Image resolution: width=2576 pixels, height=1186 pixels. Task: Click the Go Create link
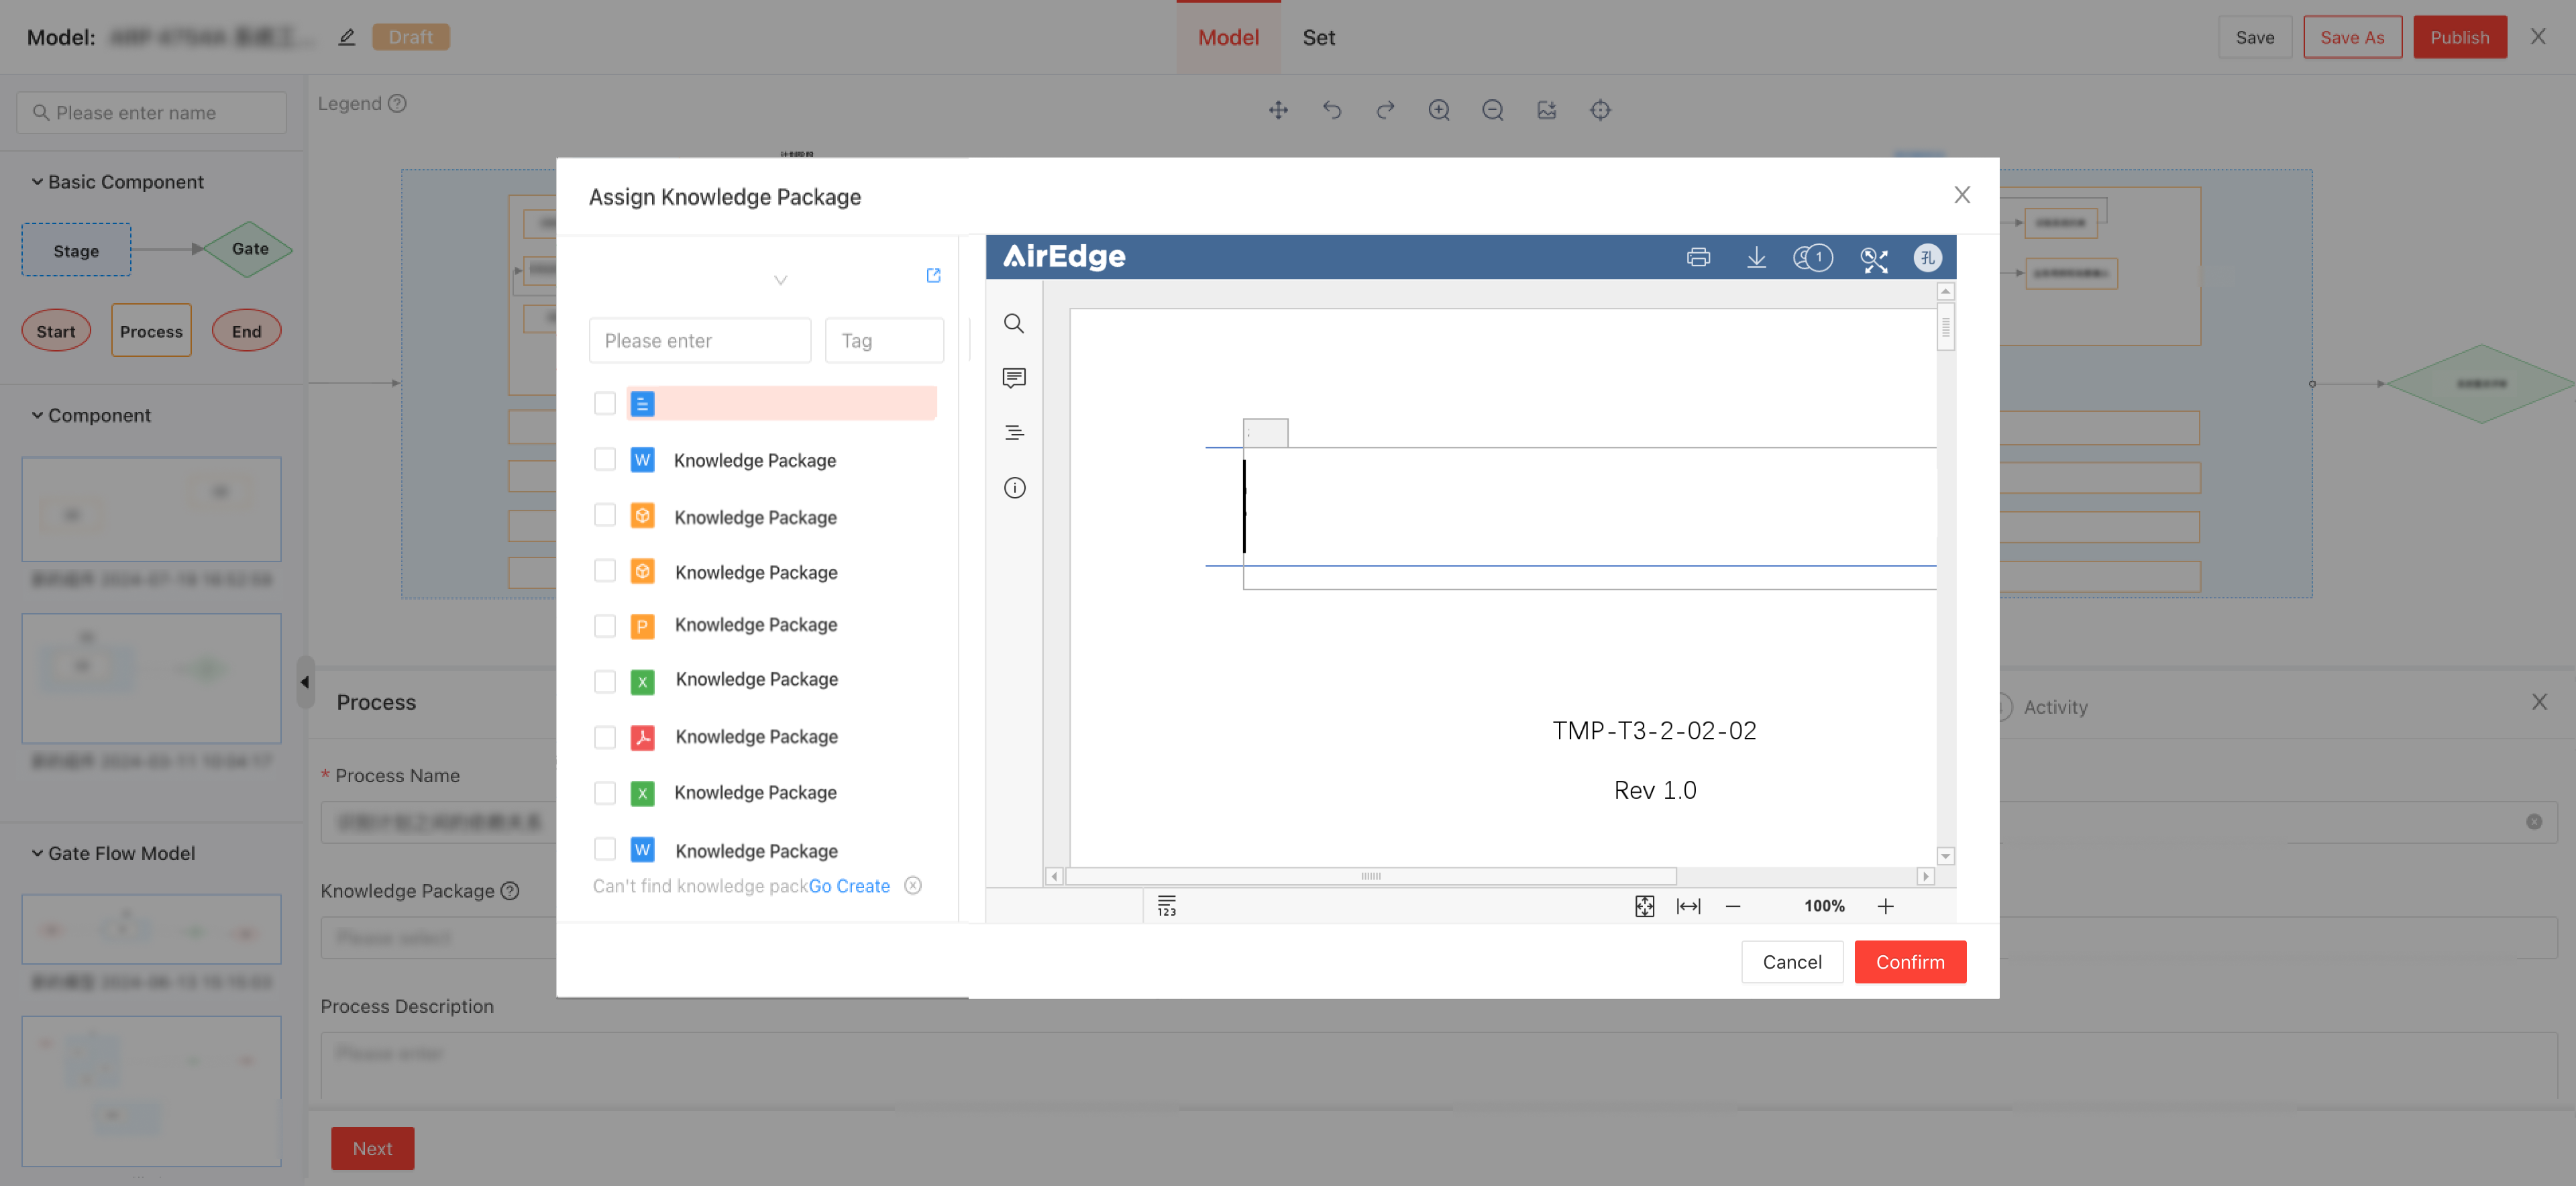848,886
